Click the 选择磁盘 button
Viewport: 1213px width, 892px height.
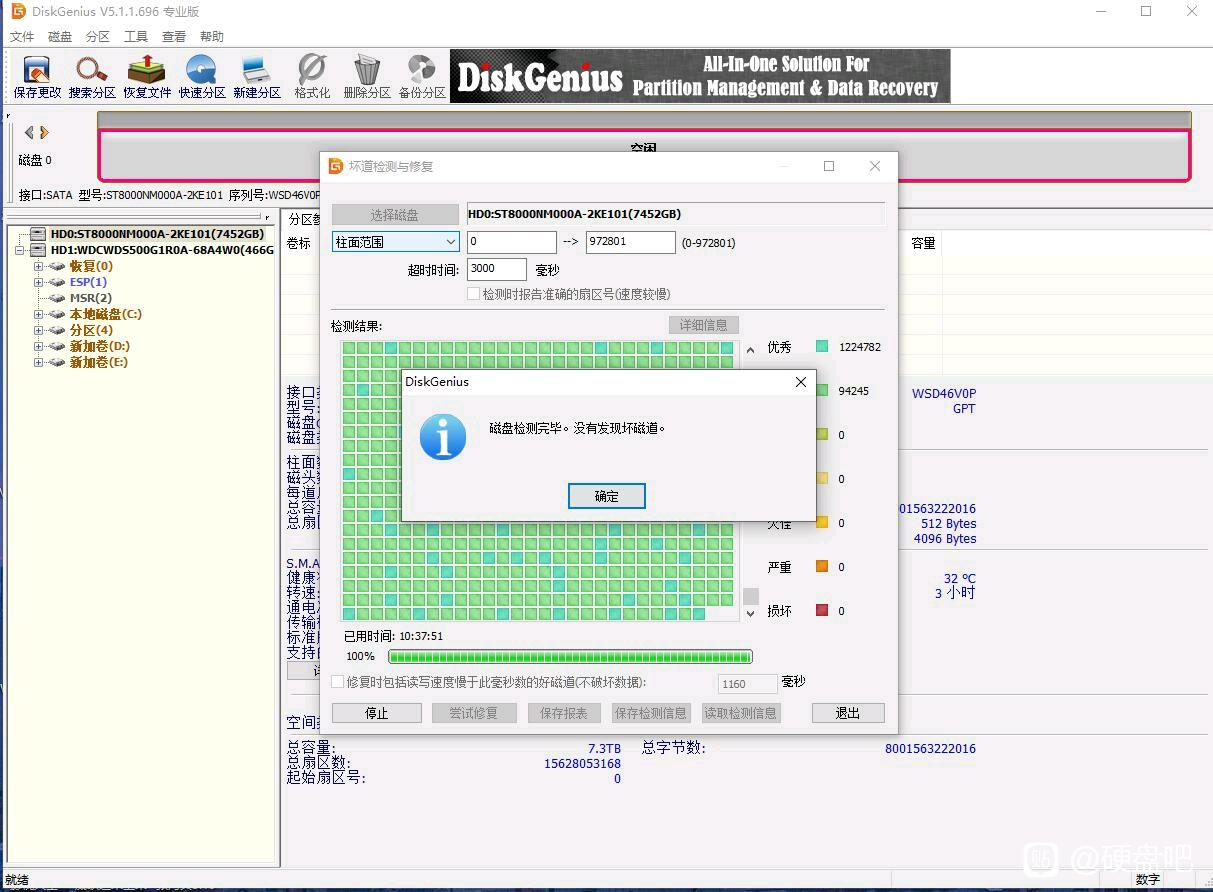394,214
